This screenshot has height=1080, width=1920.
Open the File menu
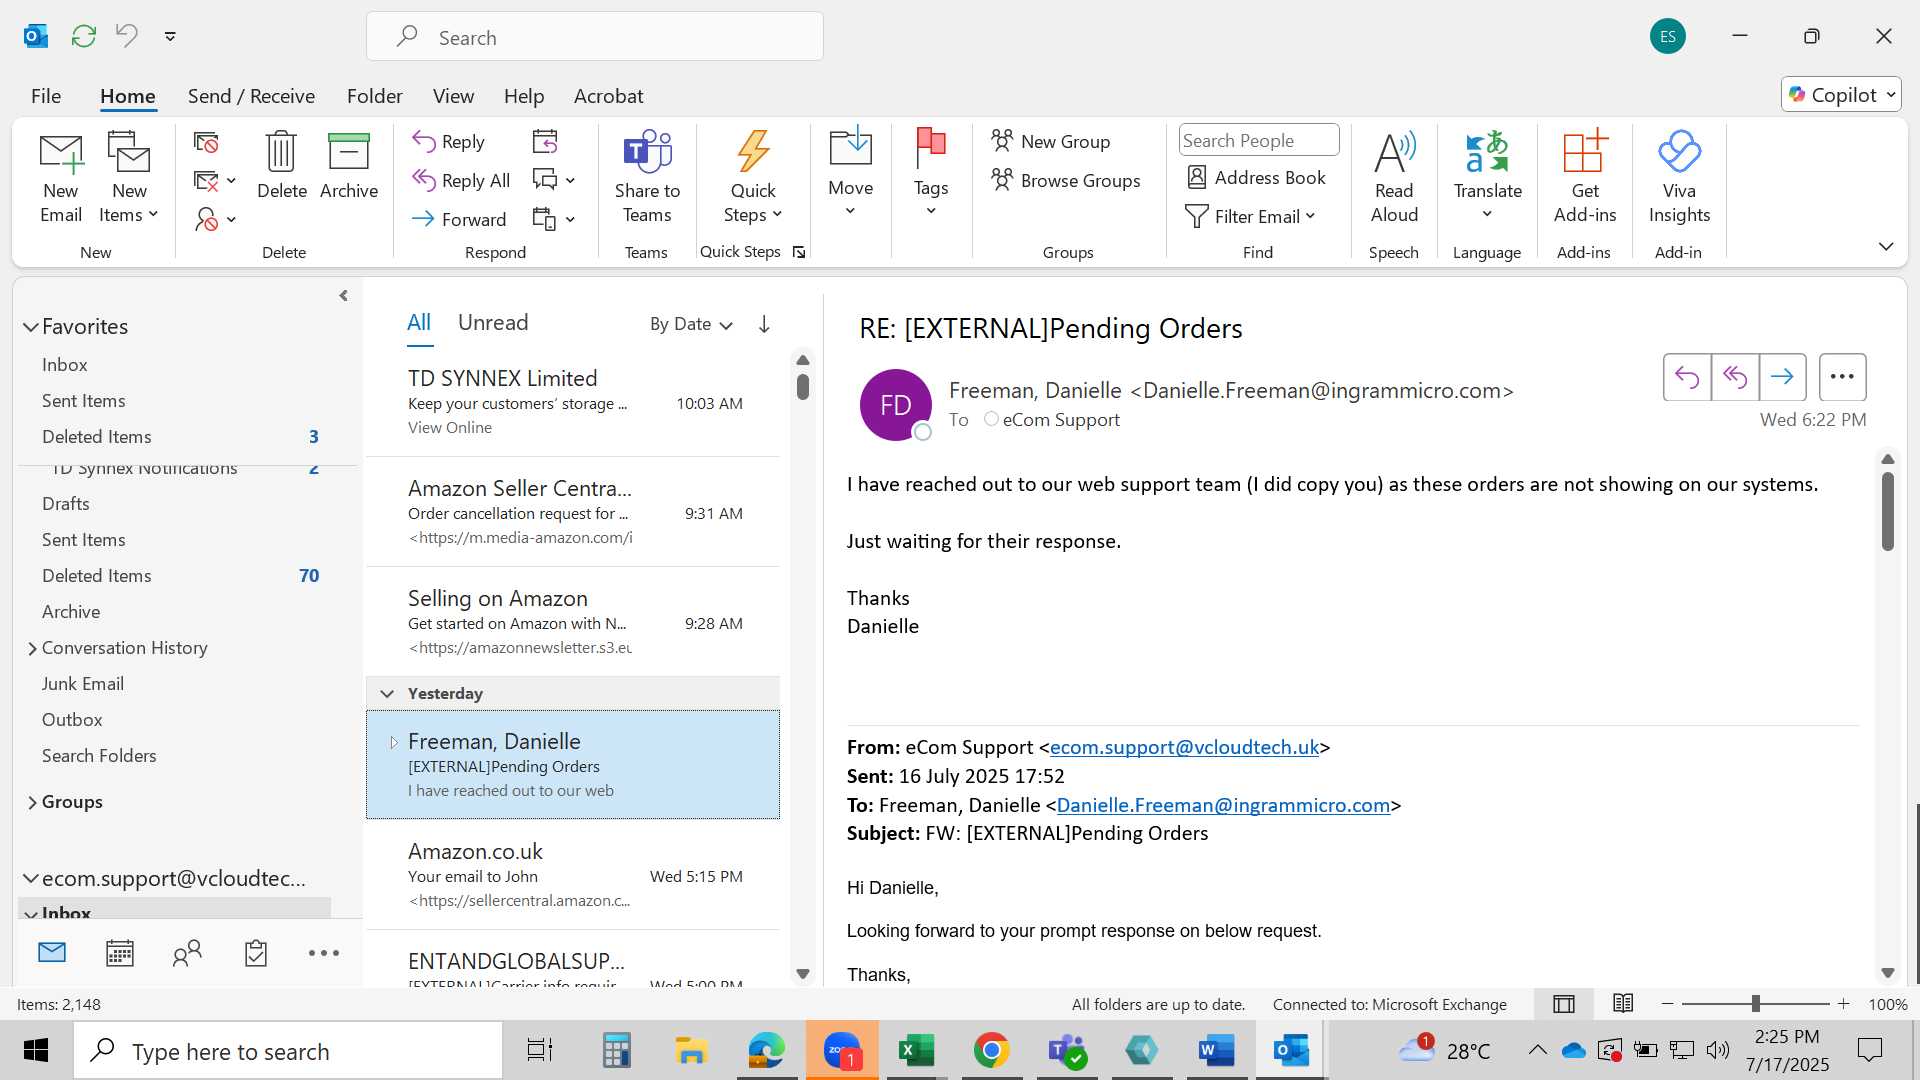pyautogui.click(x=46, y=96)
